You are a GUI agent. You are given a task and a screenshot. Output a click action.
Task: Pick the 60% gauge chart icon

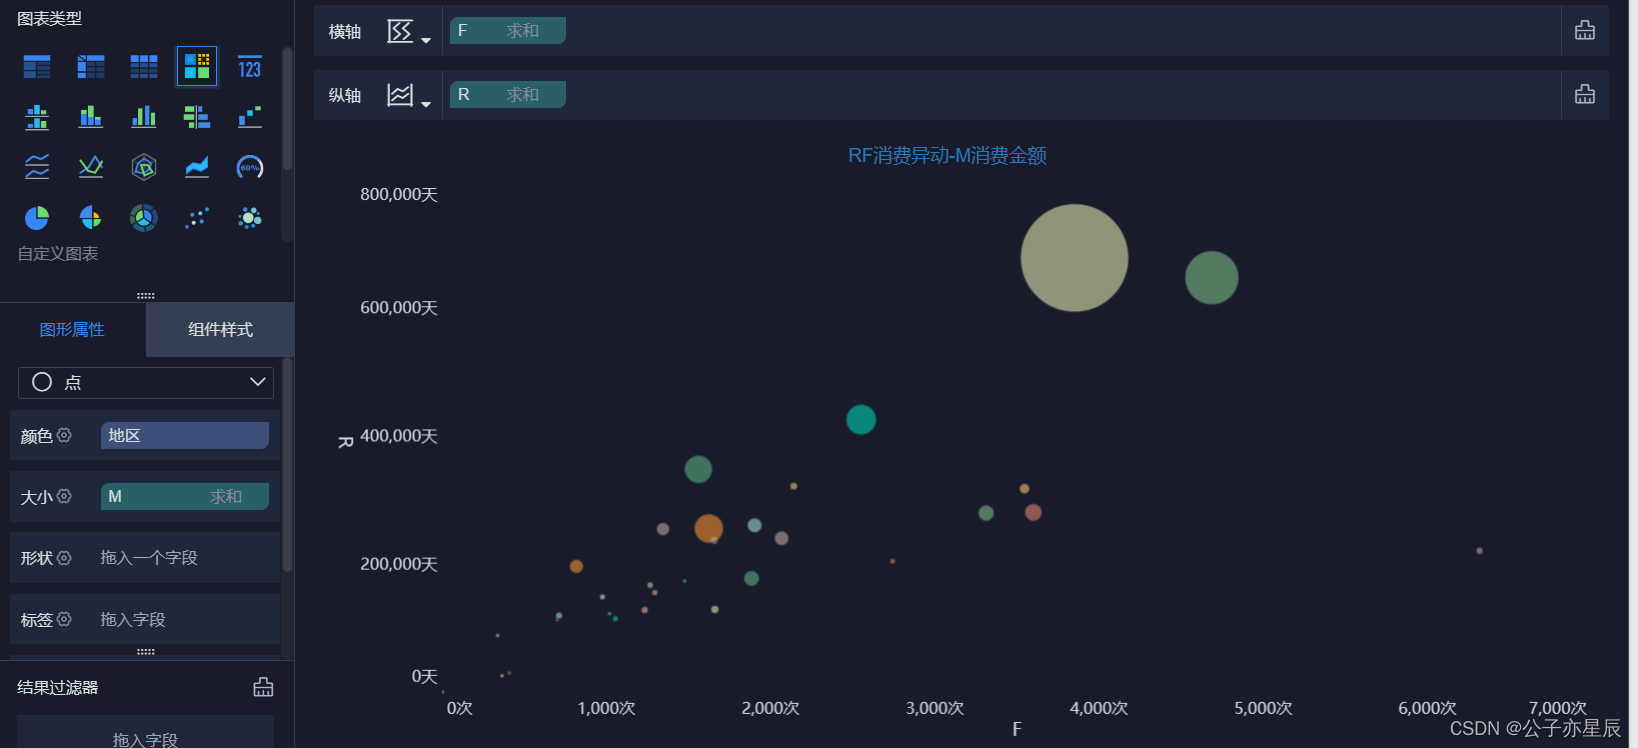tap(250, 167)
